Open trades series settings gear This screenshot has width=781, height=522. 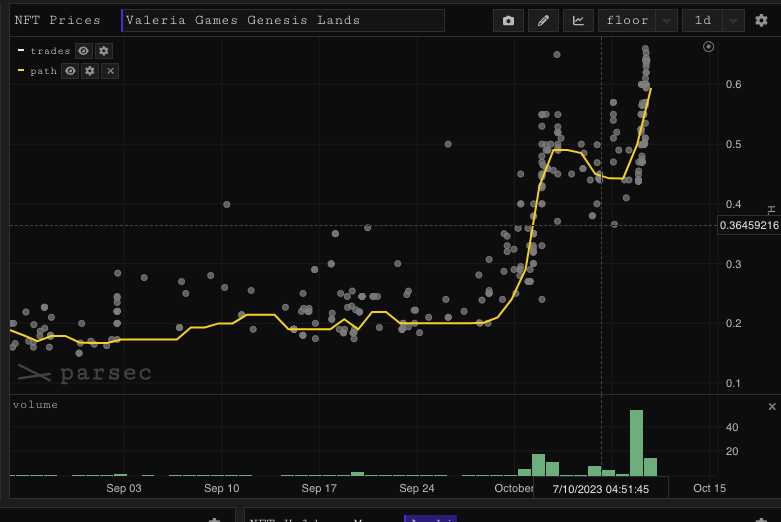pos(104,51)
